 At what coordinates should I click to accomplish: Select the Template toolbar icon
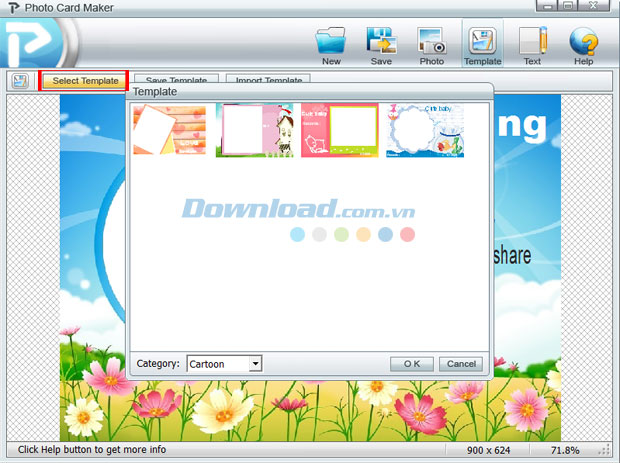click(x=482, y=42)
